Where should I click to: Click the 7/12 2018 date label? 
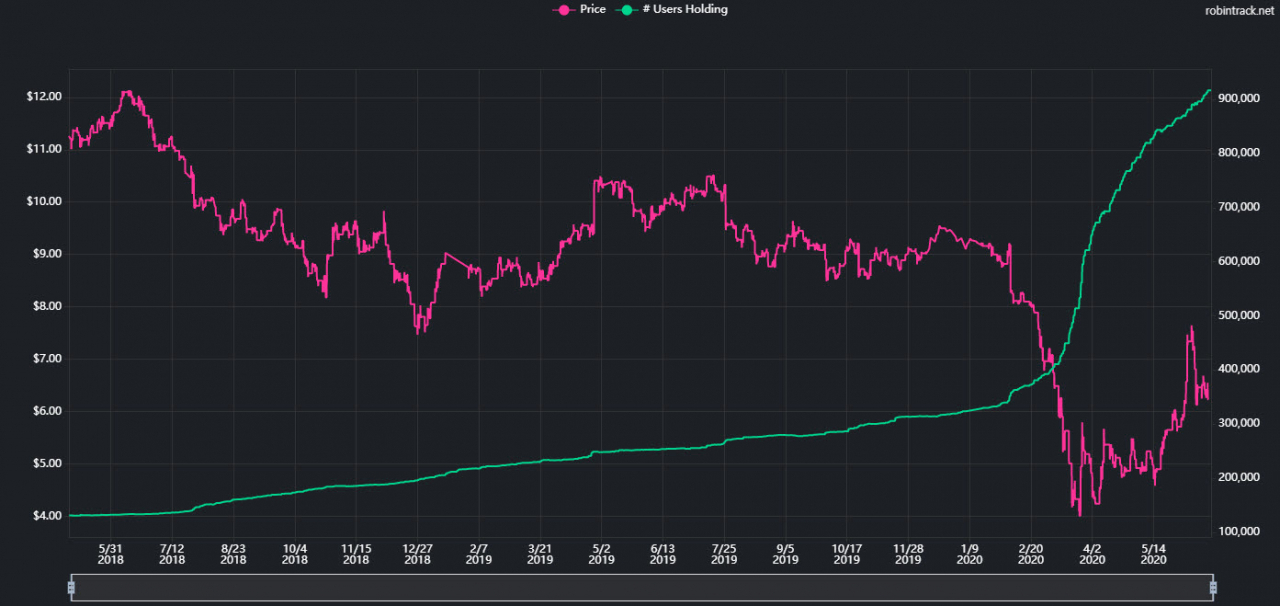(x=172, y=554)
